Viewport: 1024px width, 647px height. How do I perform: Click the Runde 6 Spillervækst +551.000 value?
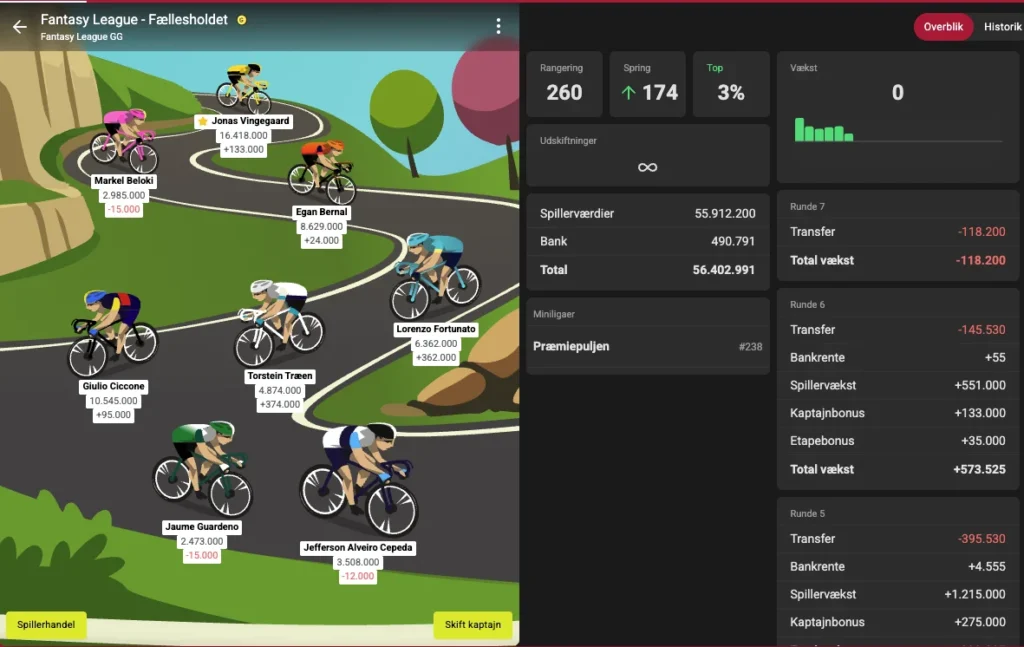[x=980, y=385]
